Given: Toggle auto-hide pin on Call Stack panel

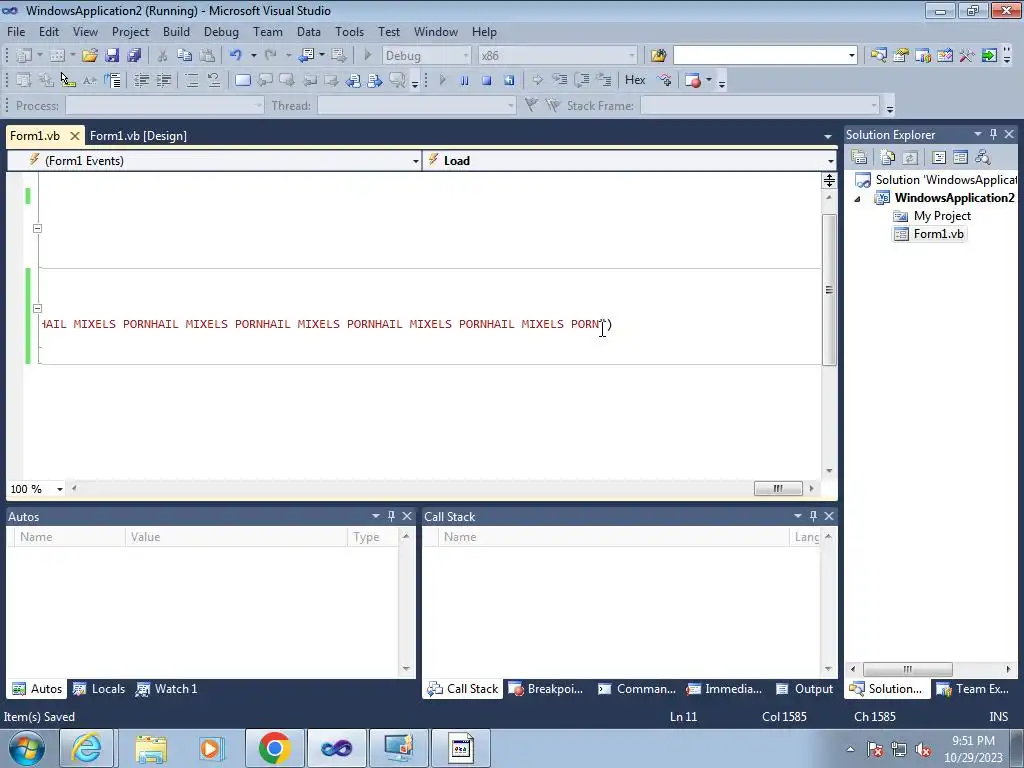Looking at the screenshot, I should [x=813, y=516].
